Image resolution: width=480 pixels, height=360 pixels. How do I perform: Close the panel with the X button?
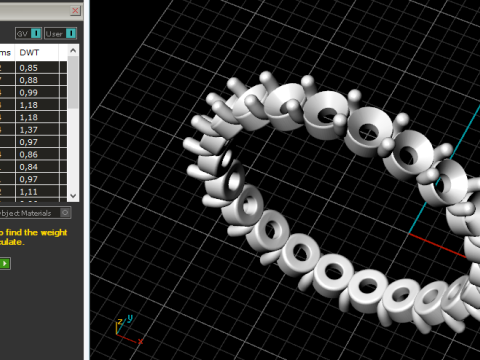pyautogui.click(x=75, y=11)
